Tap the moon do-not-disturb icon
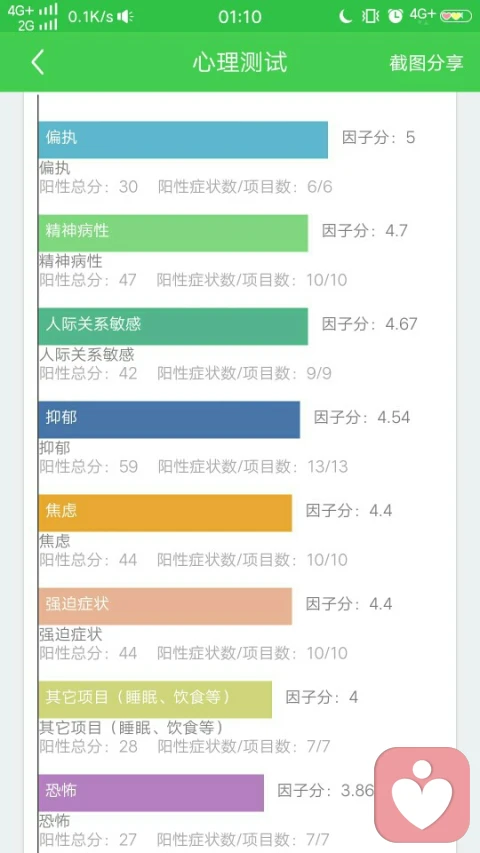The width and height of the screenshot is (480, 853). click(345, 16)
